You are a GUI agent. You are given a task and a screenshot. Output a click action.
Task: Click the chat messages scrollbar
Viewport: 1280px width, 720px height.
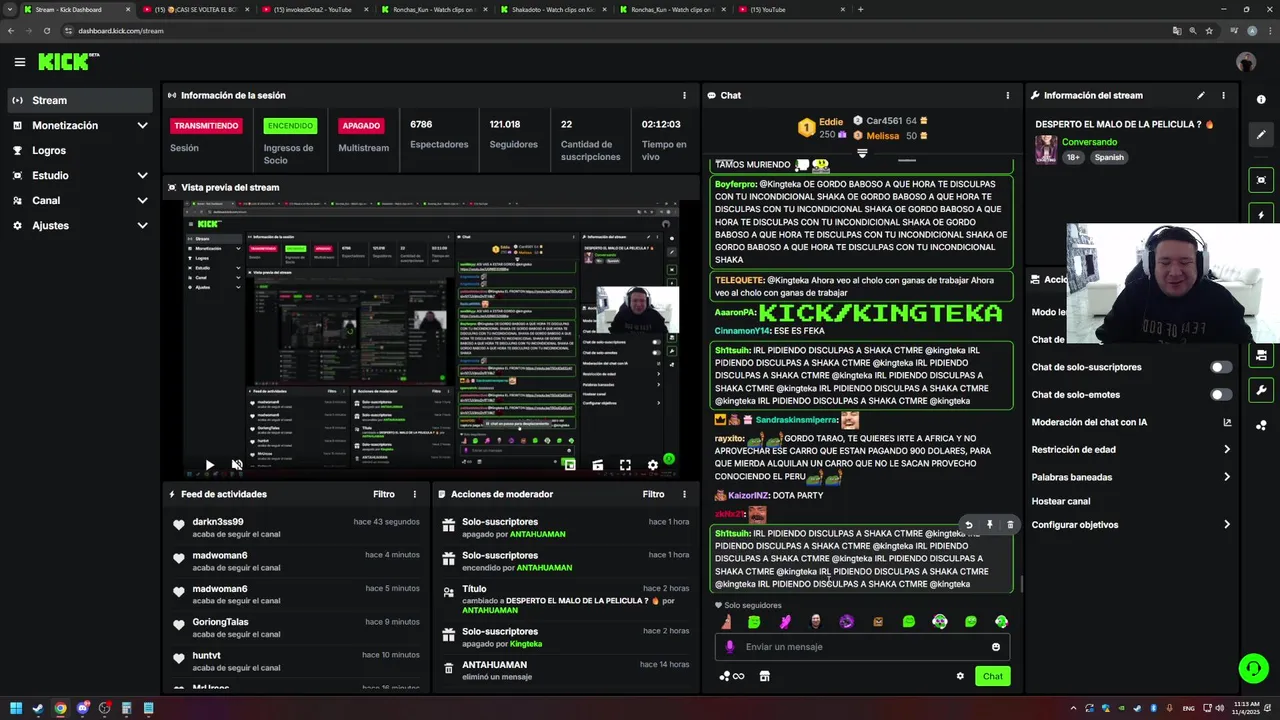pyautogui.click(x=1021, y=584)
